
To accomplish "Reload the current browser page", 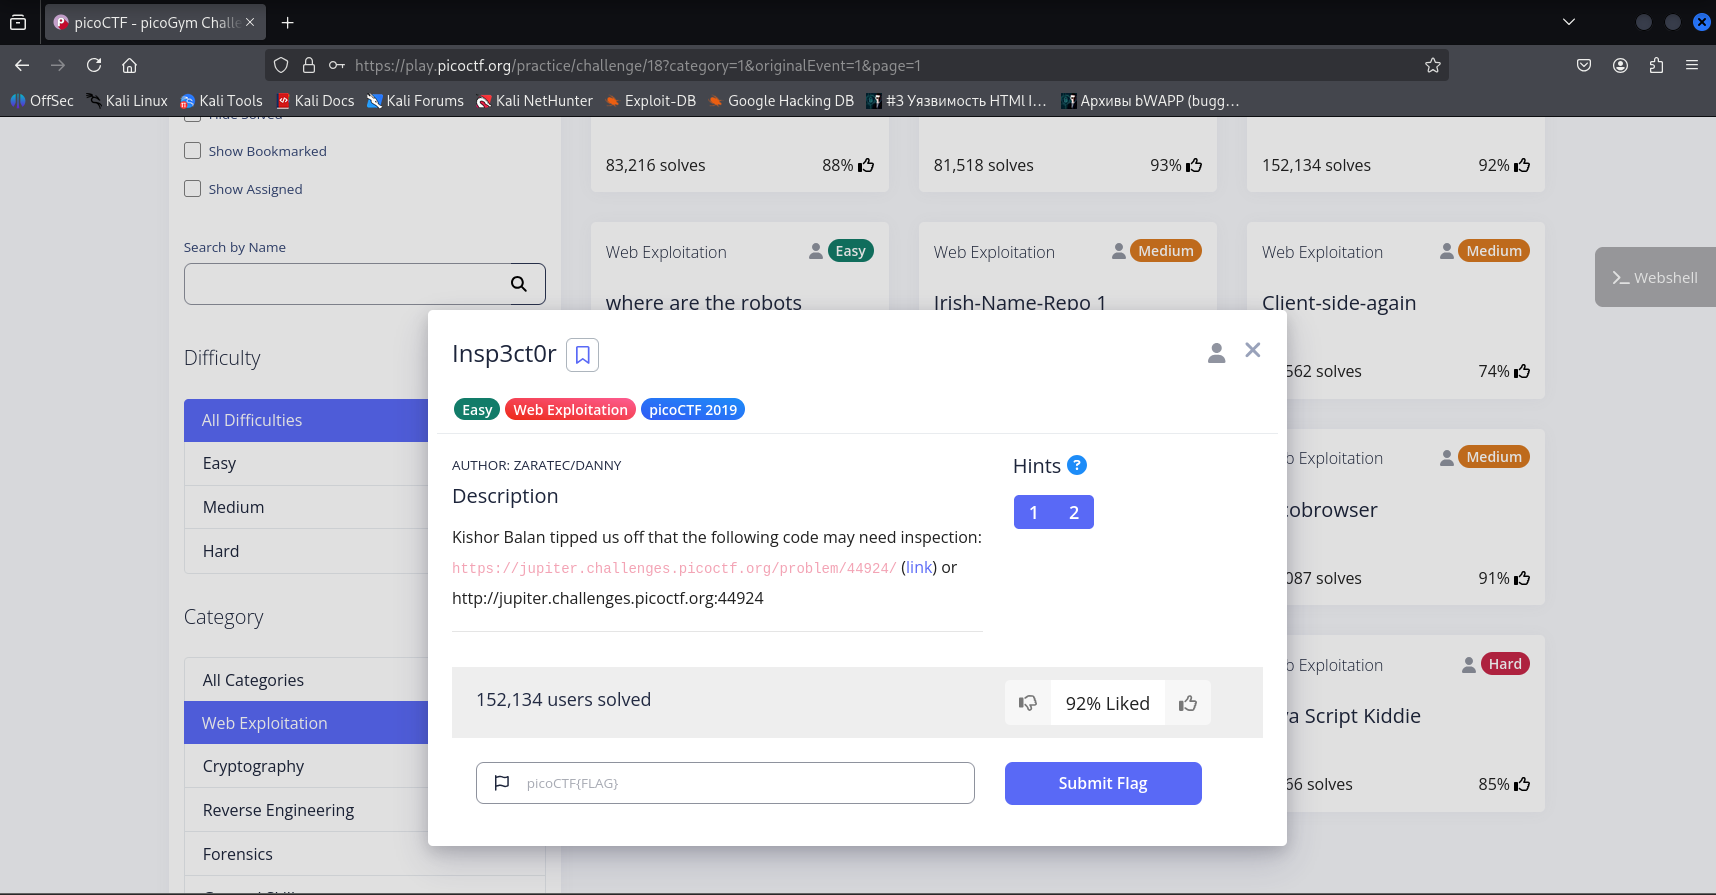I will click(94, 65).
